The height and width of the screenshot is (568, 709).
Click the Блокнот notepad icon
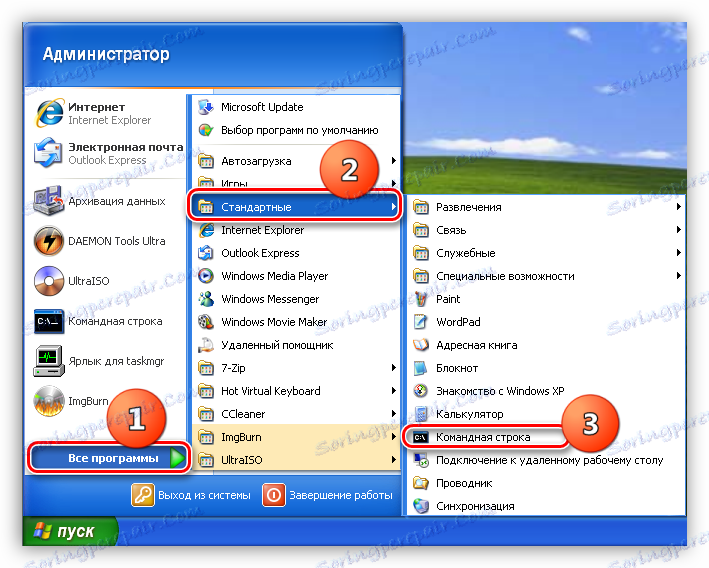421,368
